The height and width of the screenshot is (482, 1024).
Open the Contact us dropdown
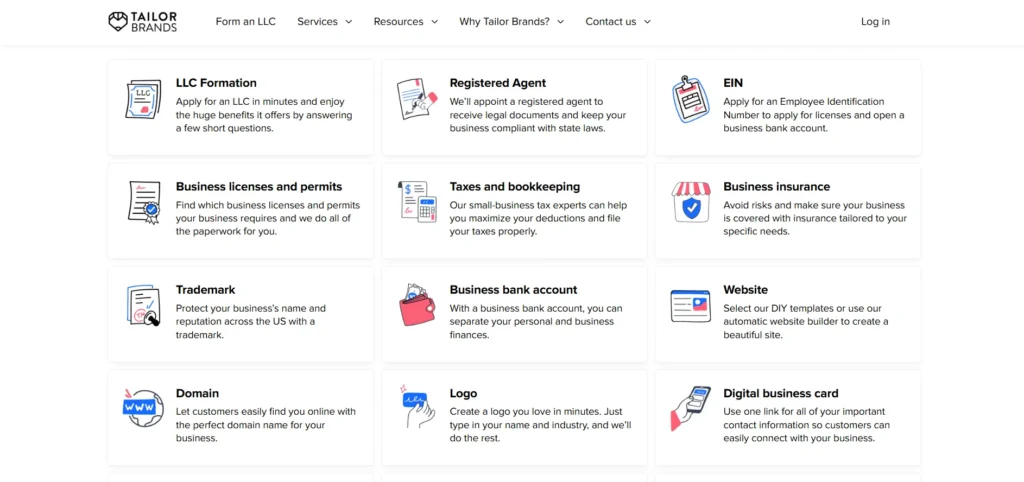pyautogui.click(x=617, y=21)
